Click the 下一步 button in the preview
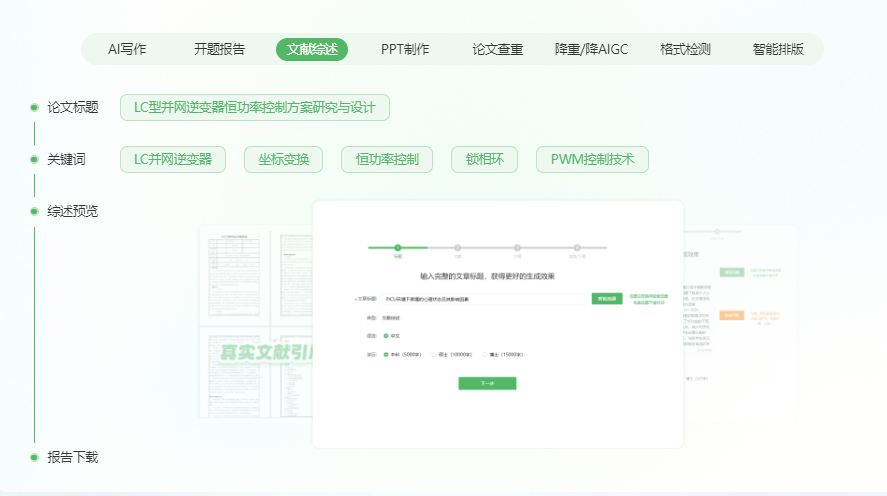 (487, 383)
